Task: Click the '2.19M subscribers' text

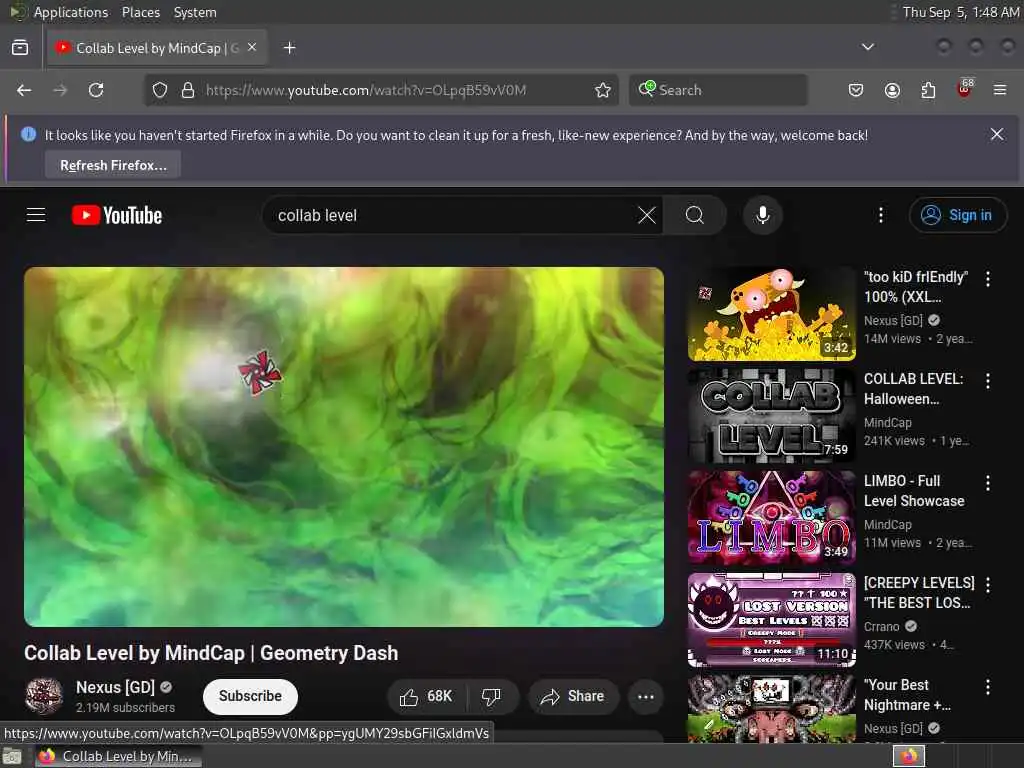Action: [x=125, y=707]
